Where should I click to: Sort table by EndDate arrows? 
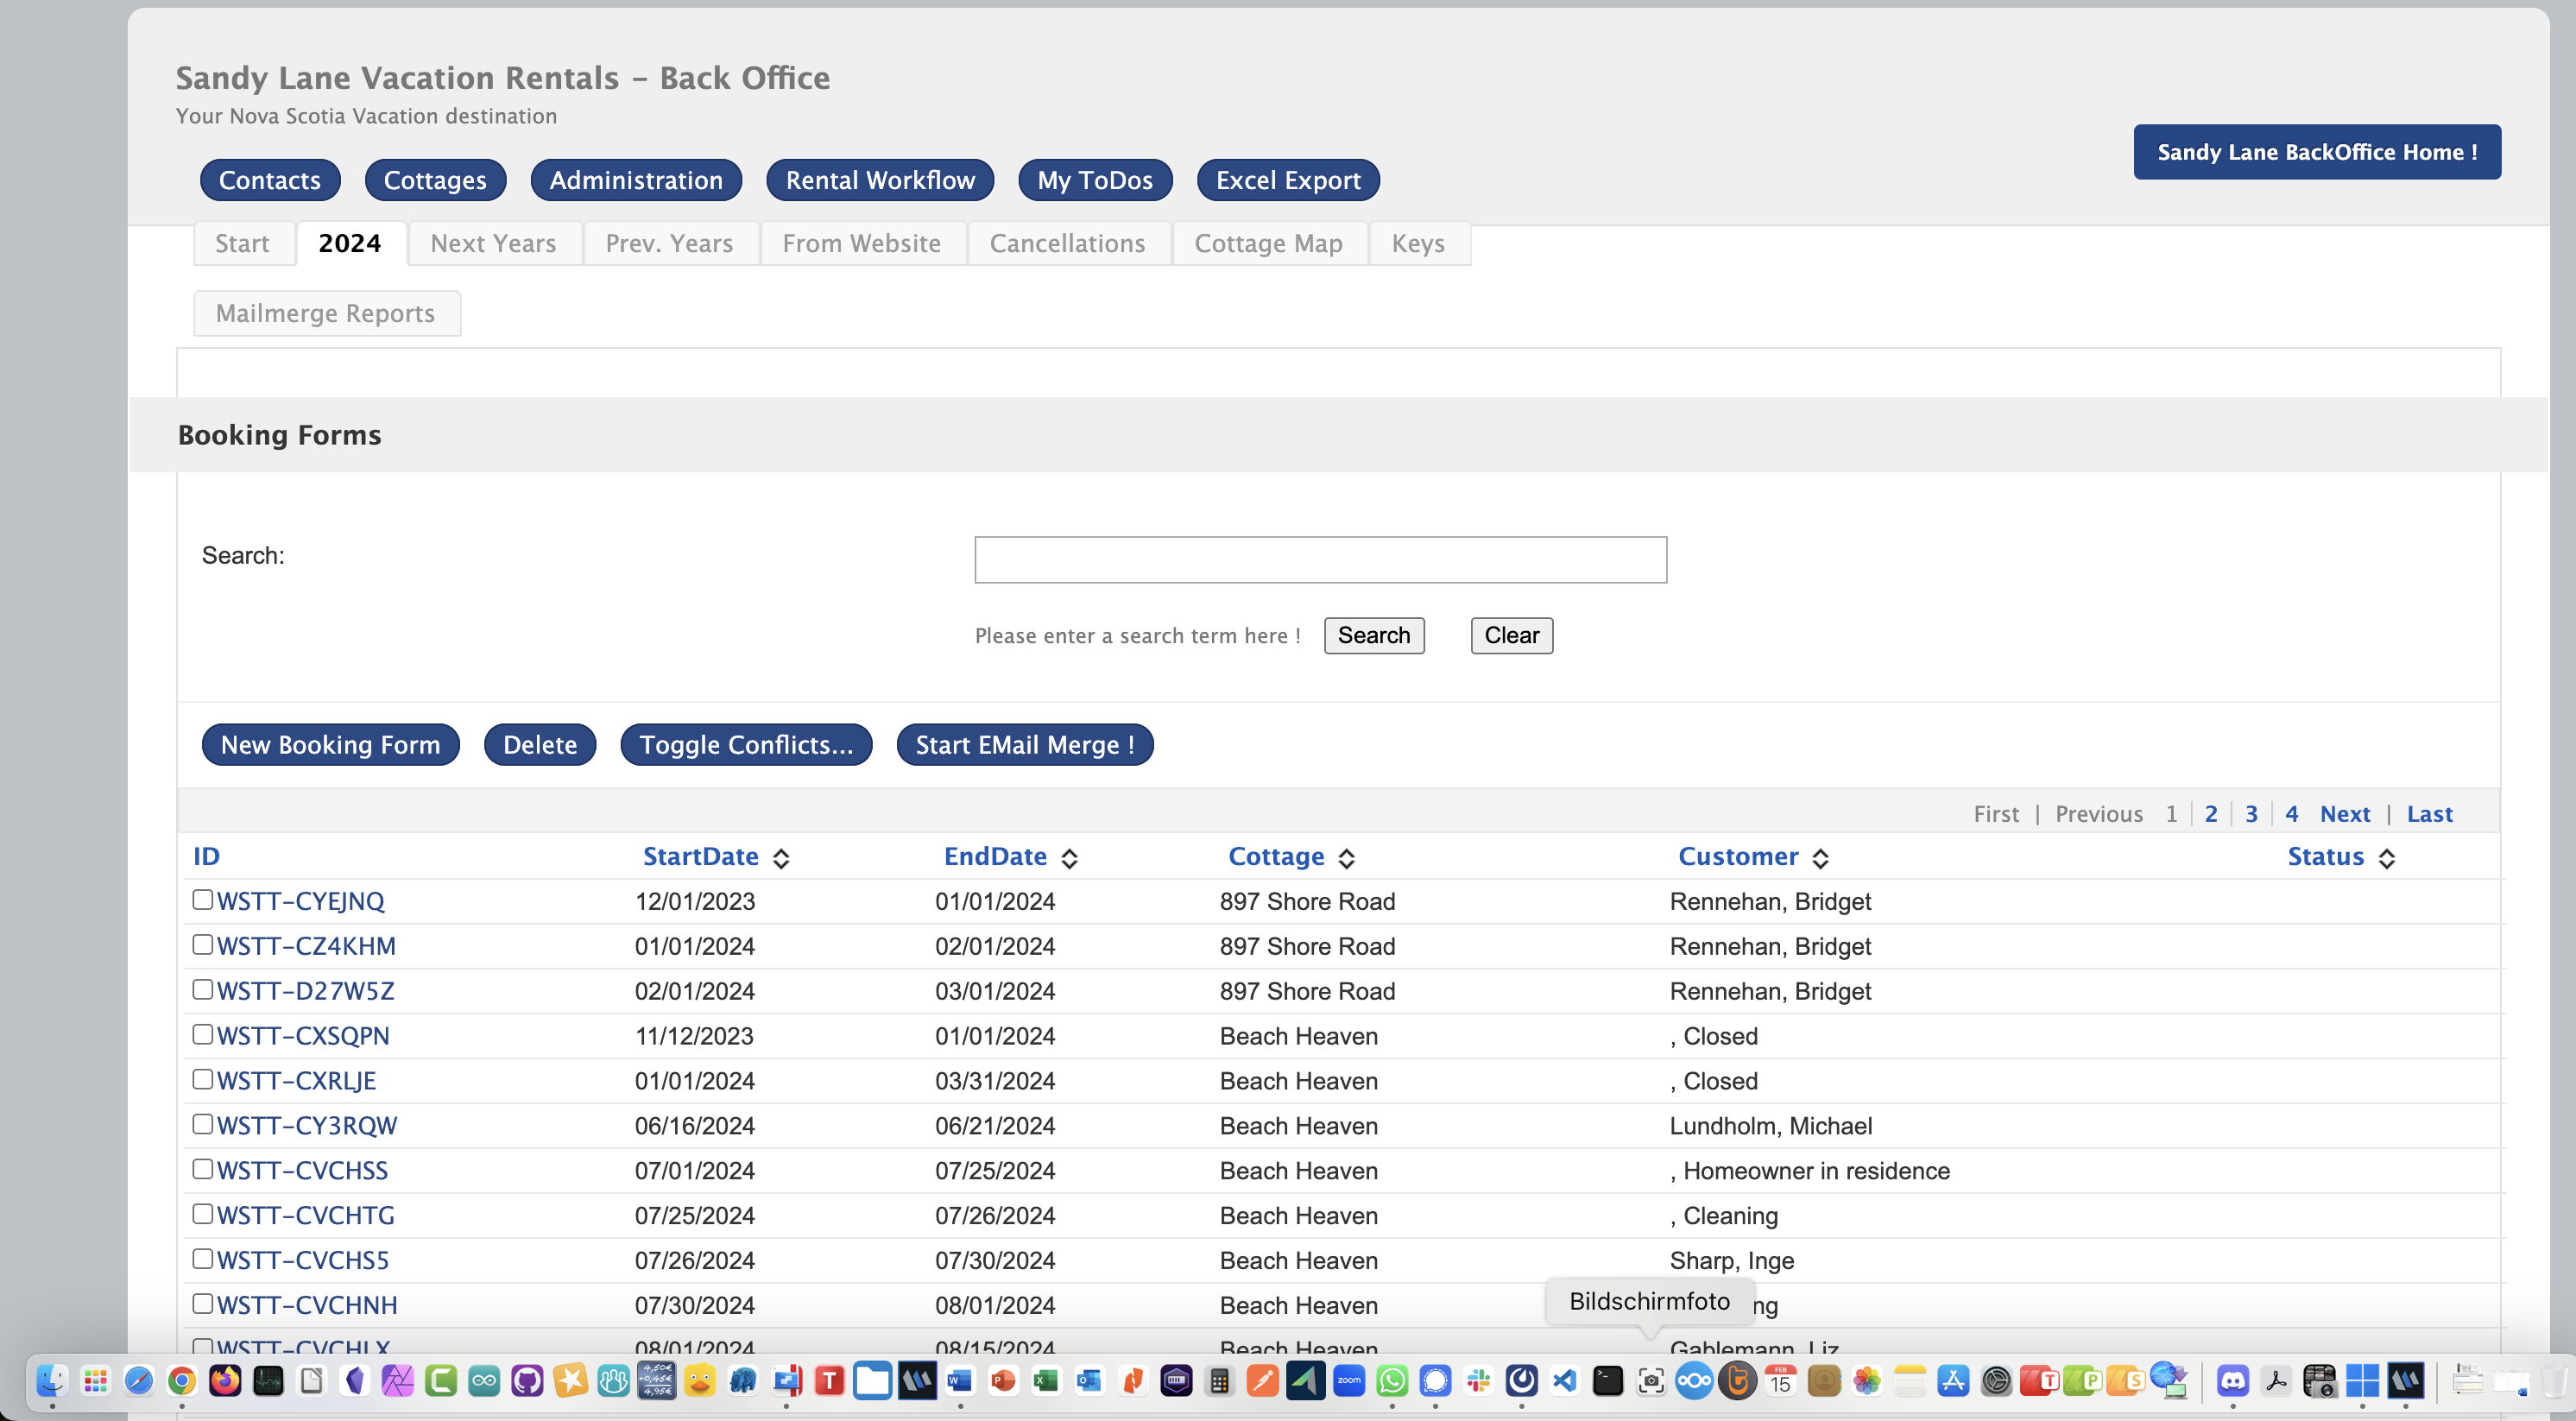1069,858
